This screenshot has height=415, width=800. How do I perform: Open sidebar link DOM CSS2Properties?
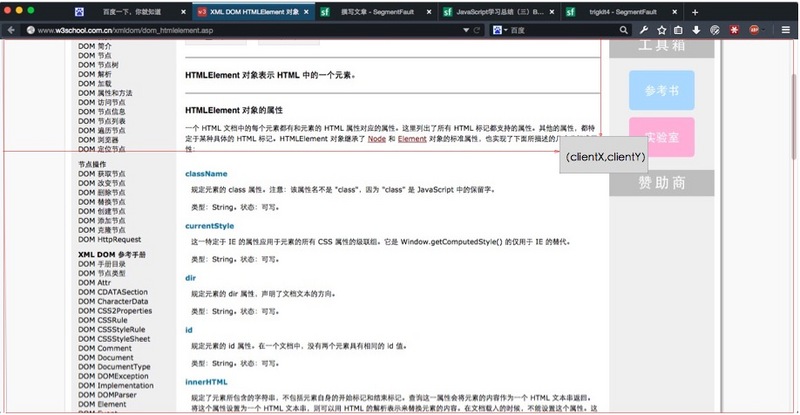click(x=115, y=310)
